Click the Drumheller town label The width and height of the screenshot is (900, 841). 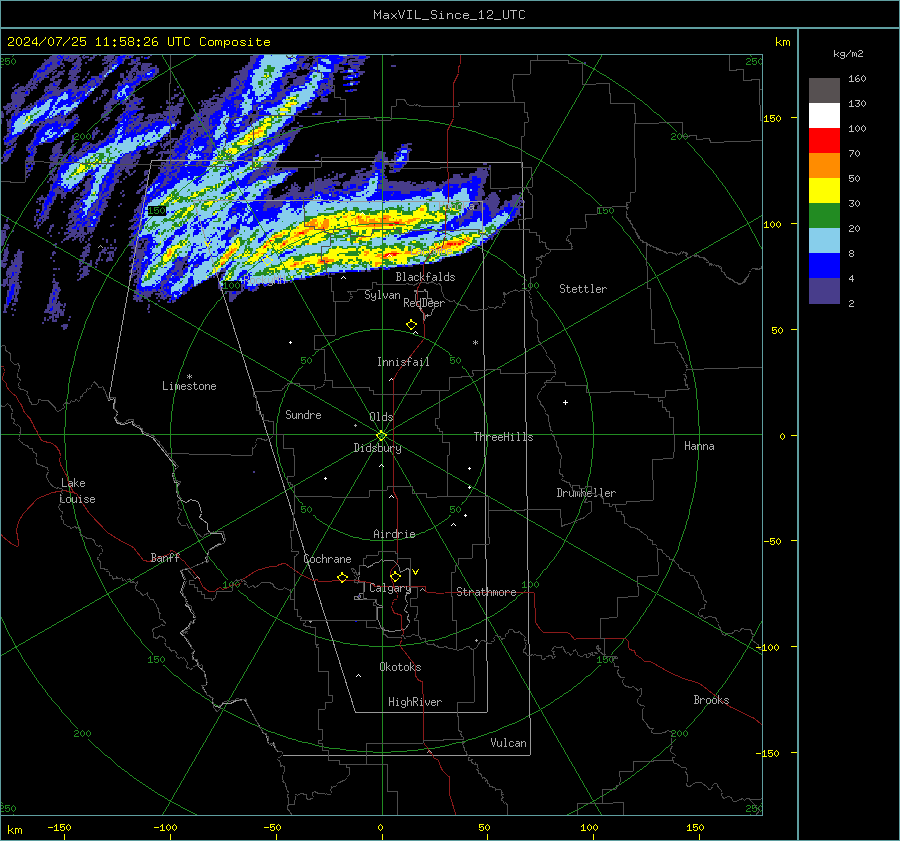tap(586, 493)
